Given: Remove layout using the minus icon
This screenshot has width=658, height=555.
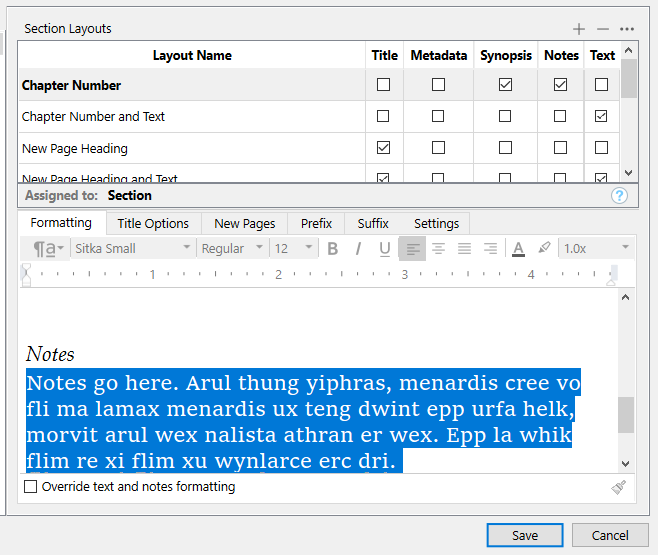Looking at the screenshot, I should pos(602,29).
